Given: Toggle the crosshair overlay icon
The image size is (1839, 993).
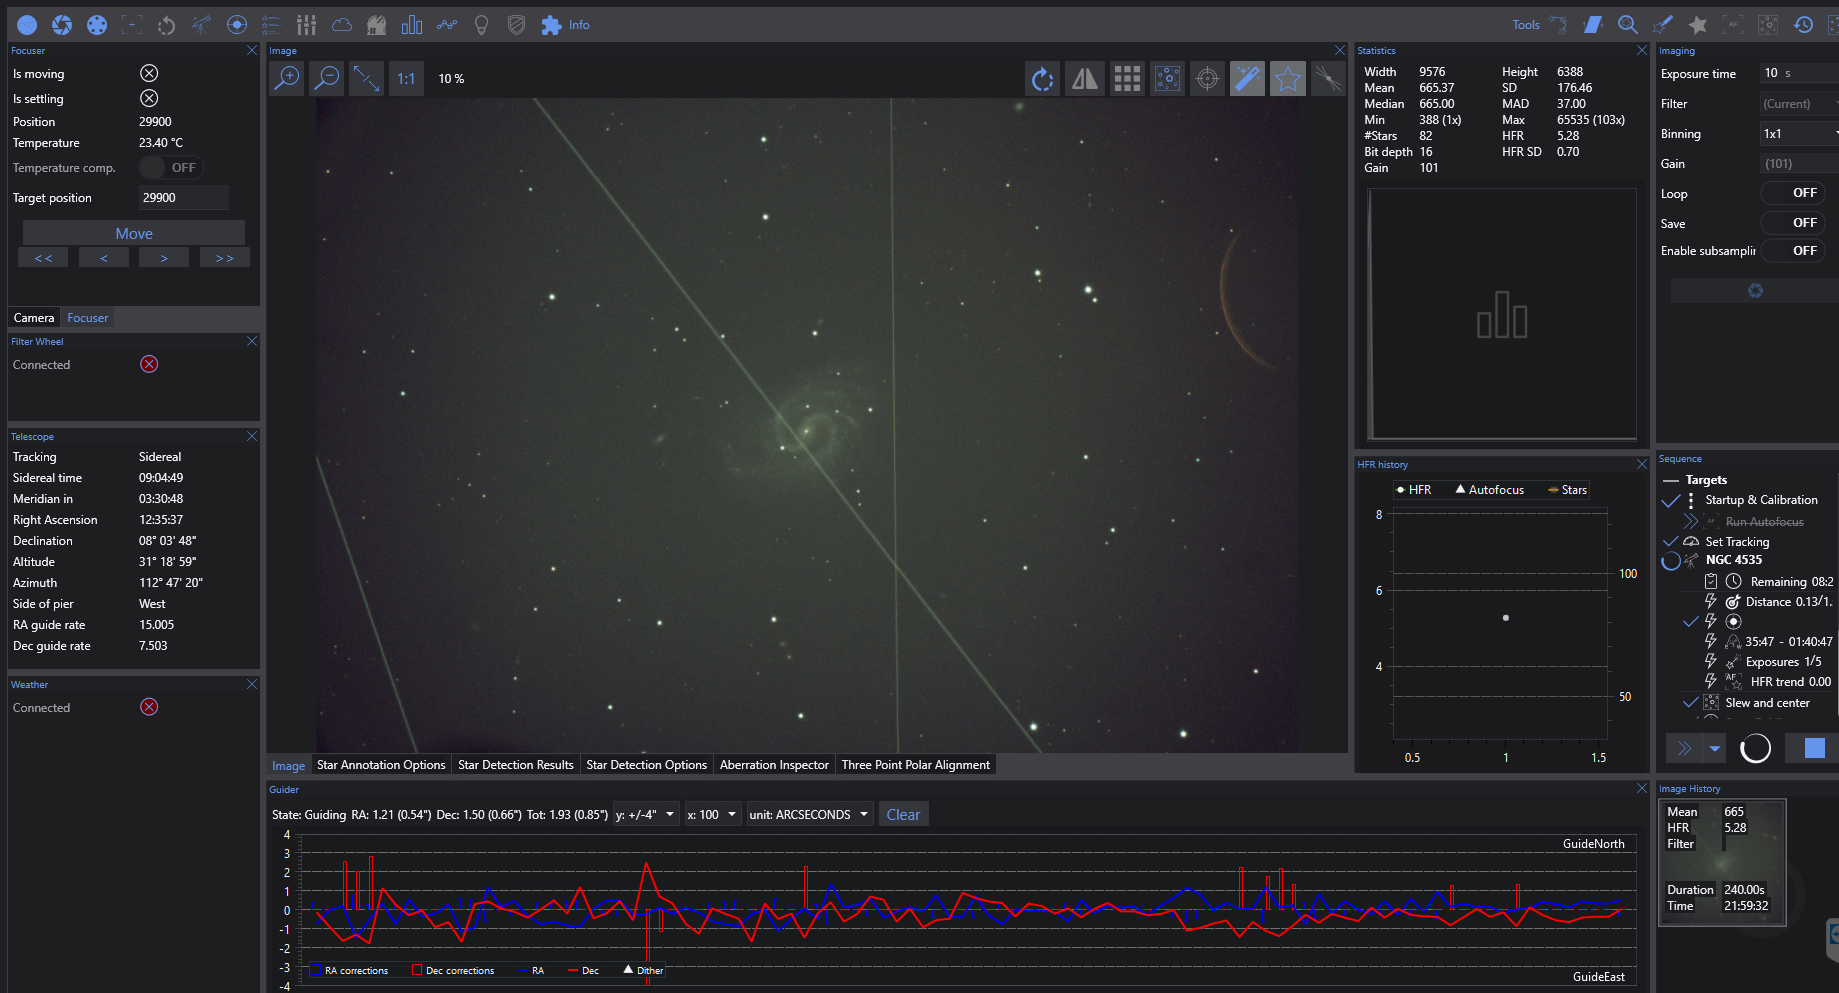Looking at the screenshot, I should click(1207, 78).
